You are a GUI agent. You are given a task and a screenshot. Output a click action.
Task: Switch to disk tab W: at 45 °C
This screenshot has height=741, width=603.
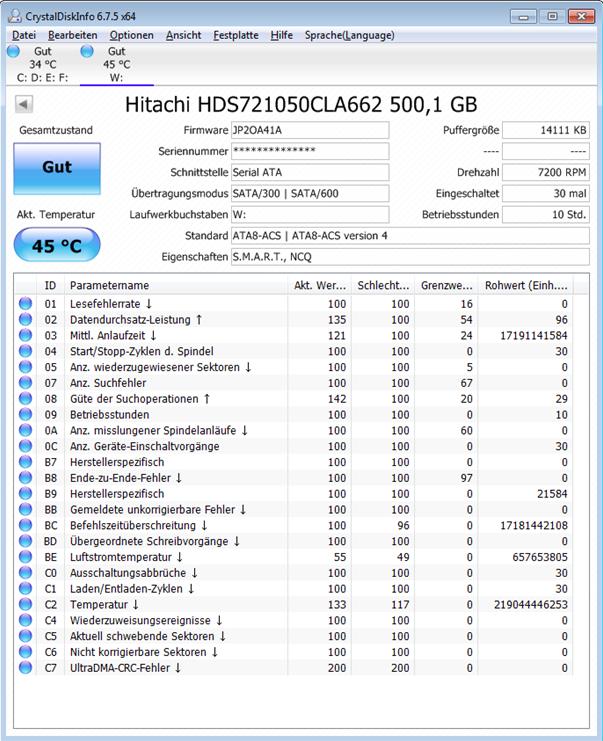click(117, 64)
